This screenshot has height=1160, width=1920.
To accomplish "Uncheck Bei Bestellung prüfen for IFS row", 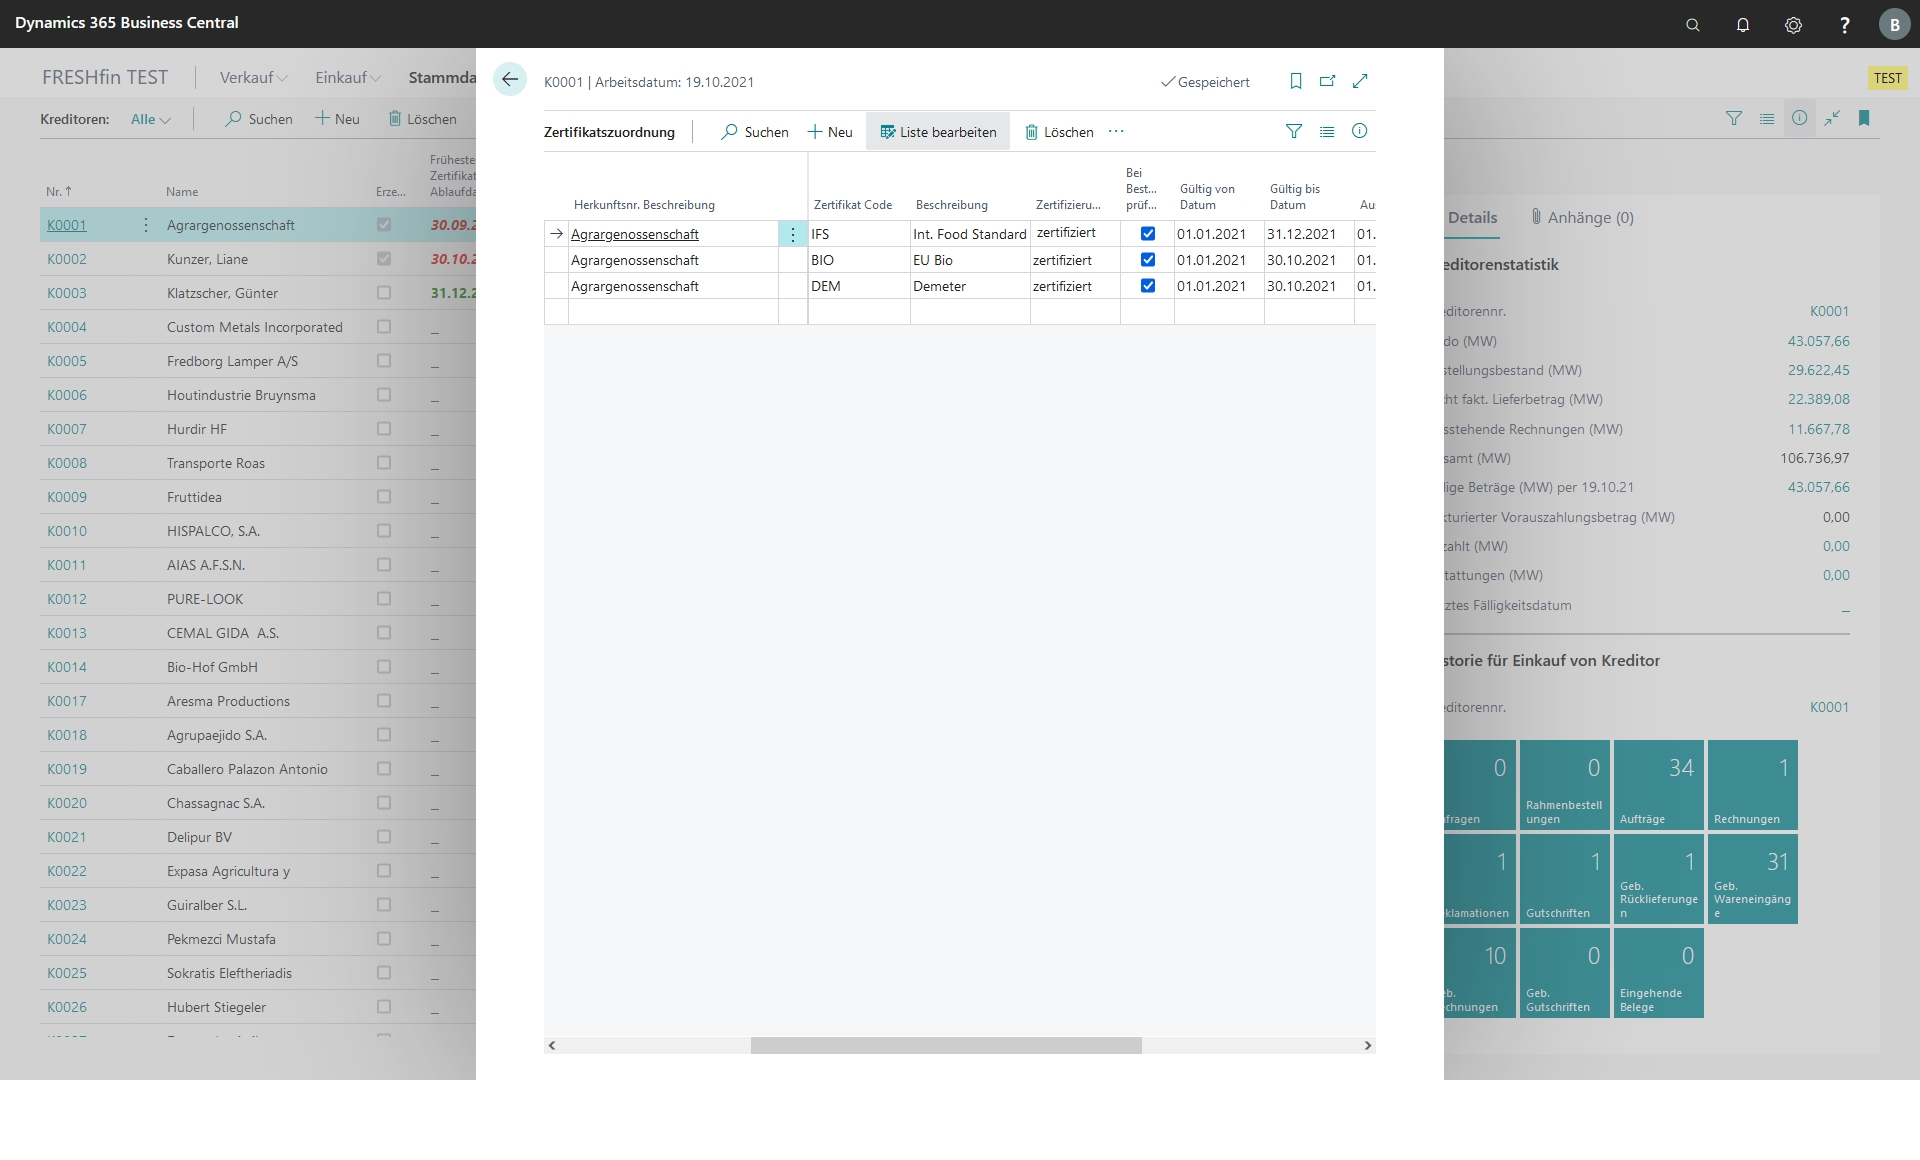I will [1148, 234].
